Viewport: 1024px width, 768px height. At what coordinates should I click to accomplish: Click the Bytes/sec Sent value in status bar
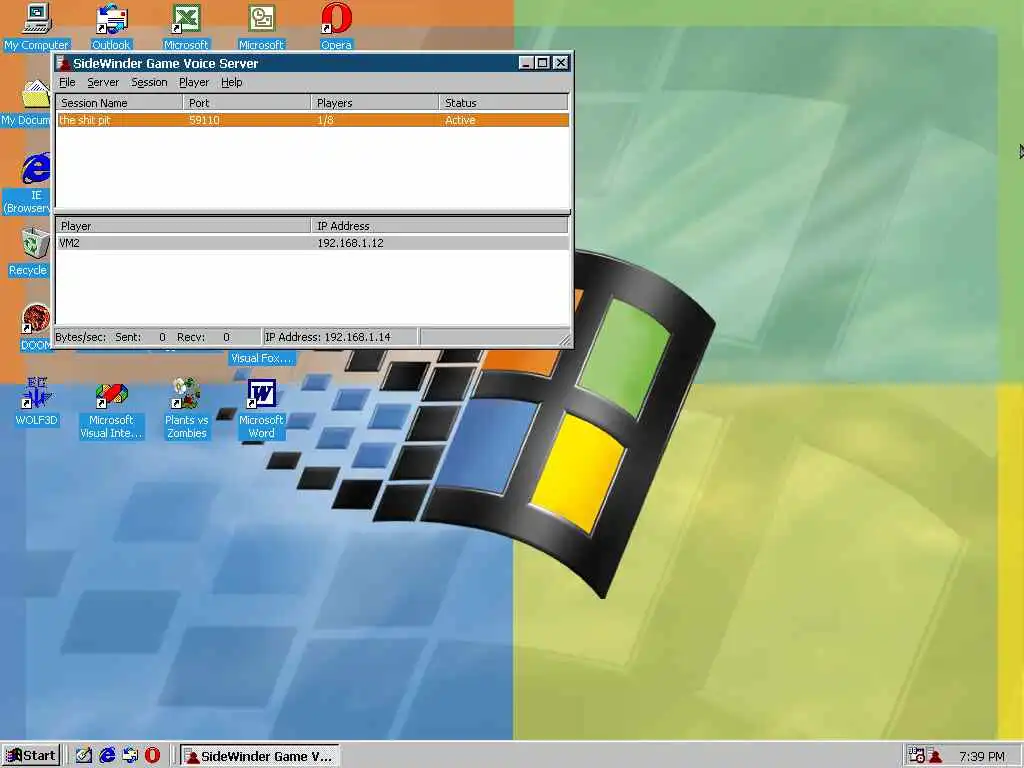click(162, 337)
